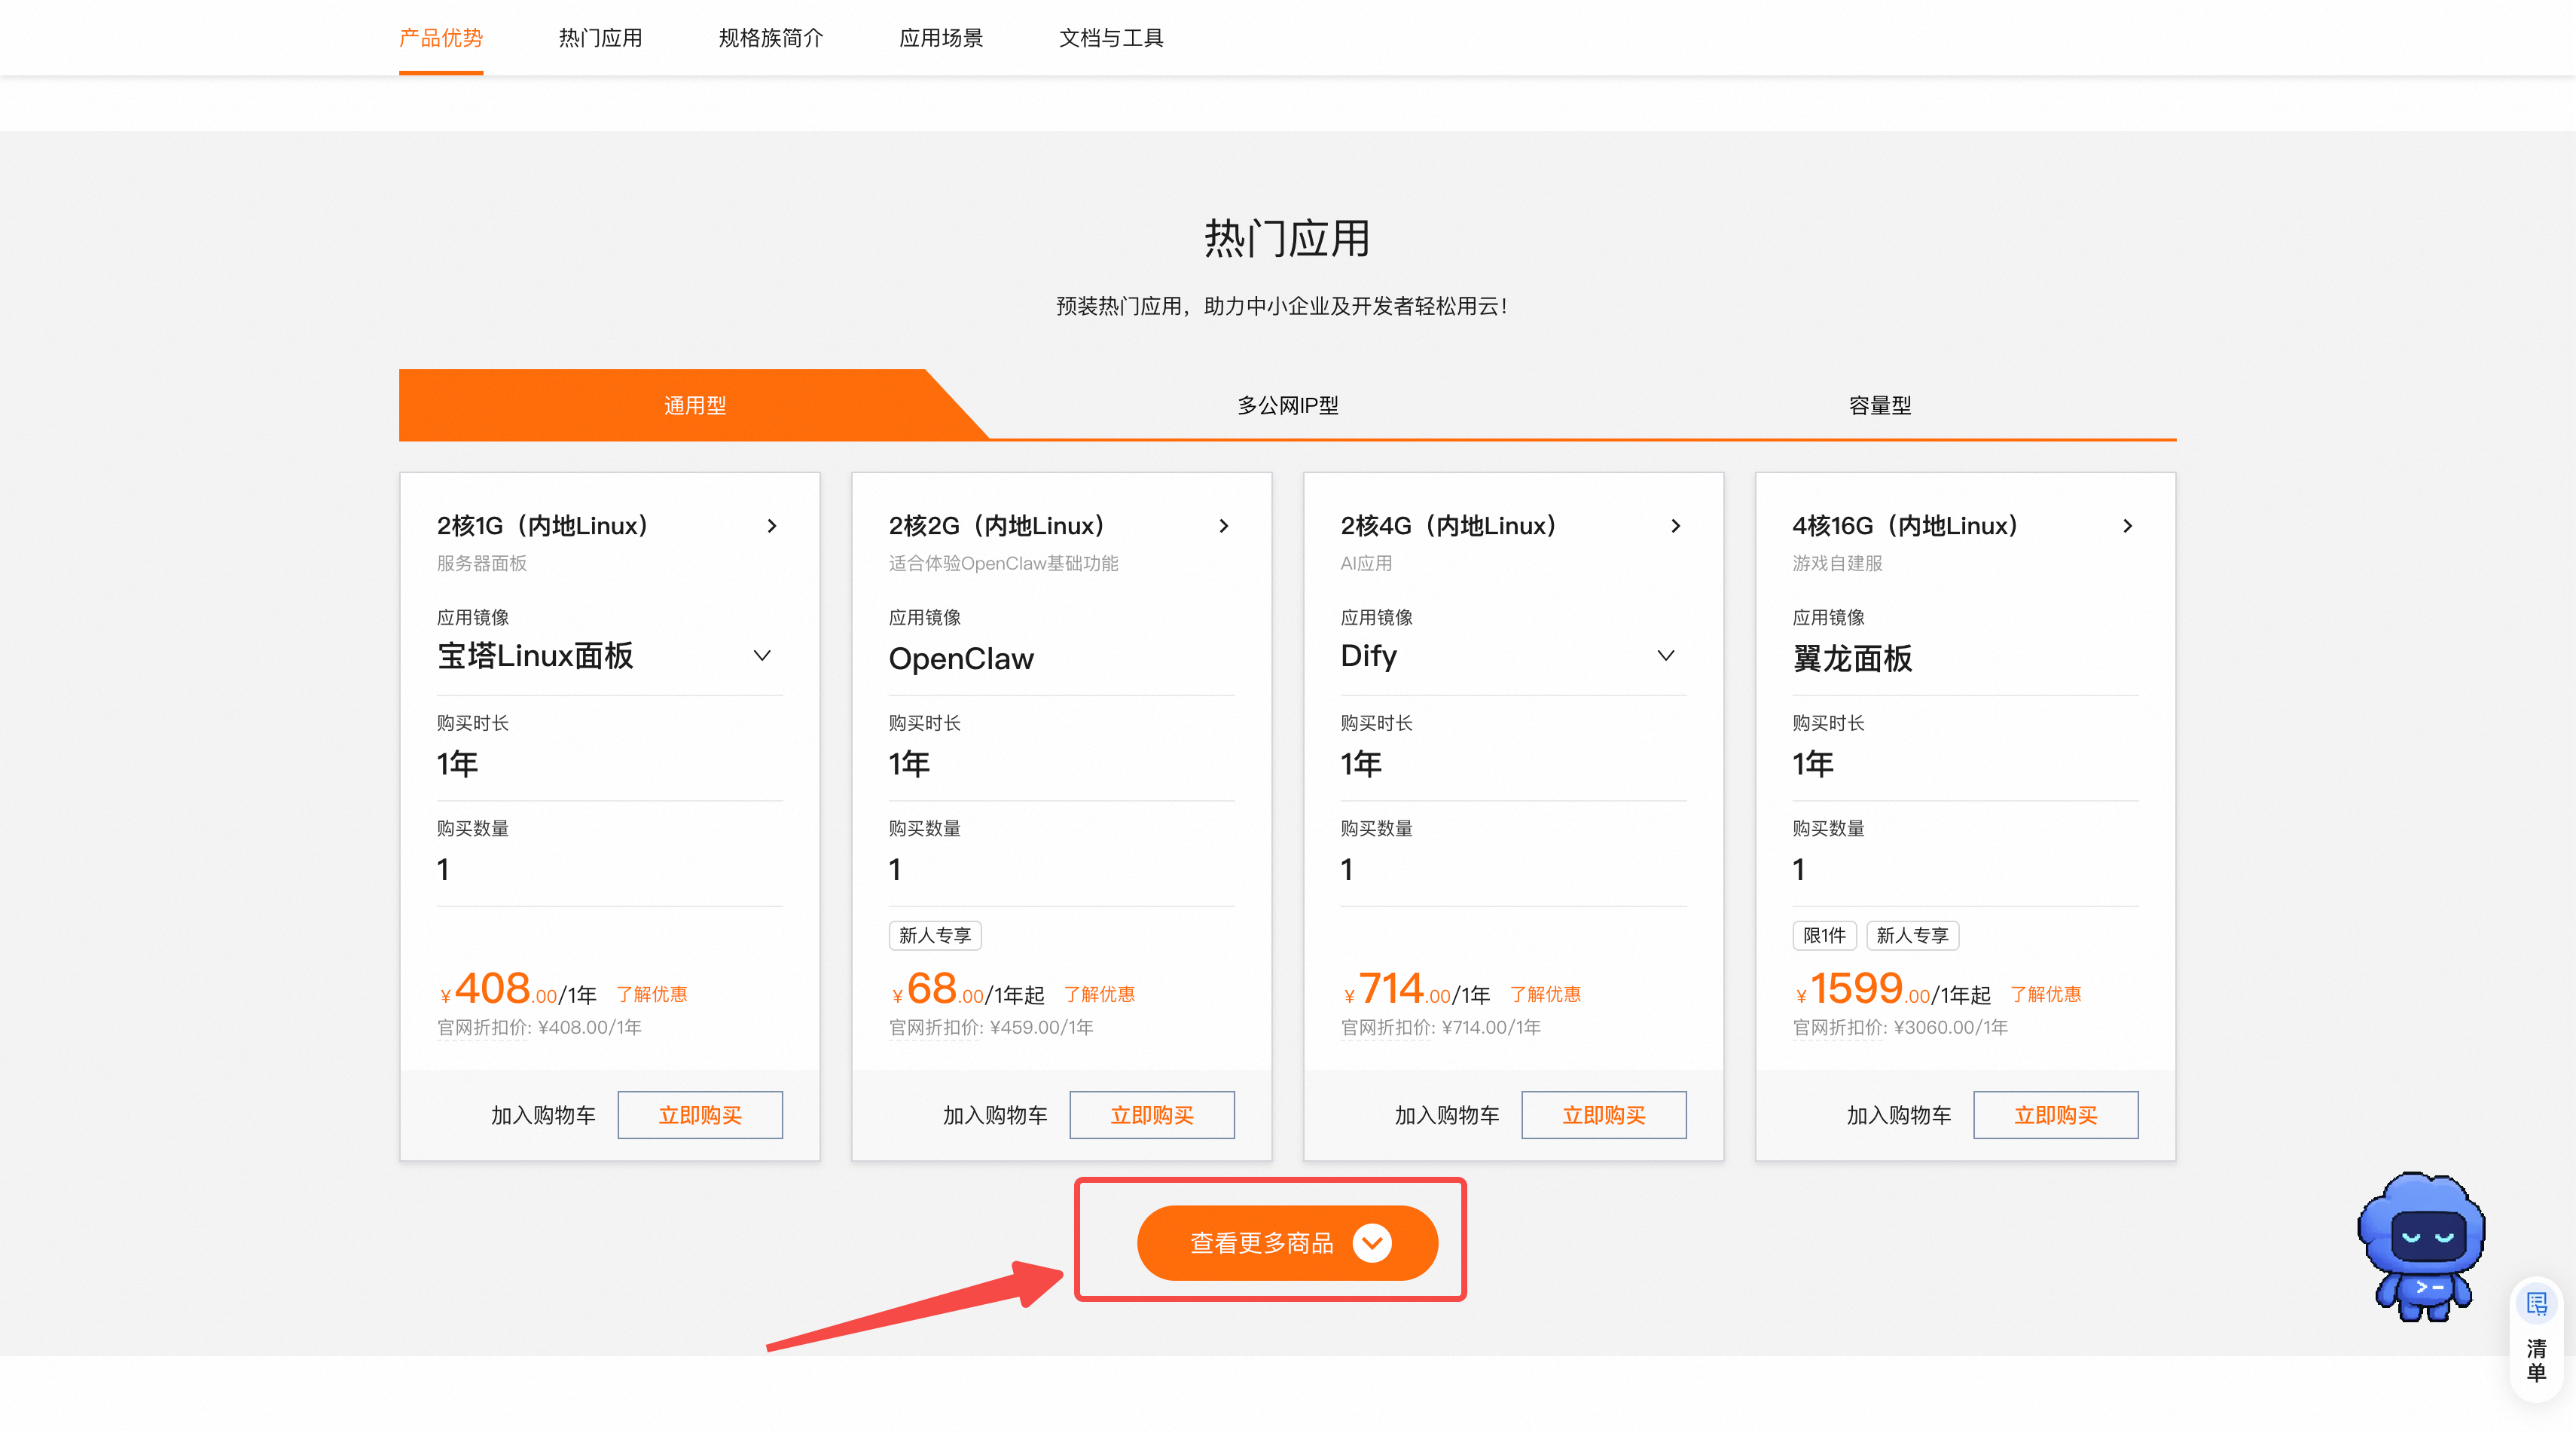Click 查看更多商品 expand button

[x=1287, y=1243]
